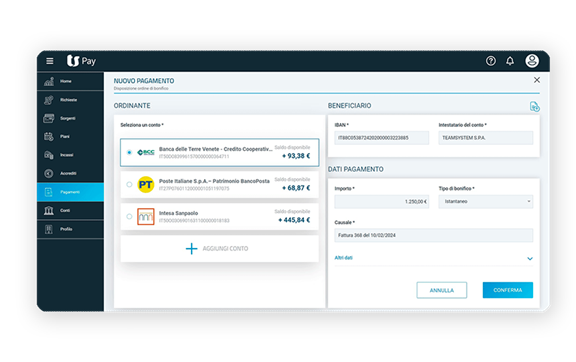Click the Altri dati link text
Screen dimensions: 576x362
343,258
